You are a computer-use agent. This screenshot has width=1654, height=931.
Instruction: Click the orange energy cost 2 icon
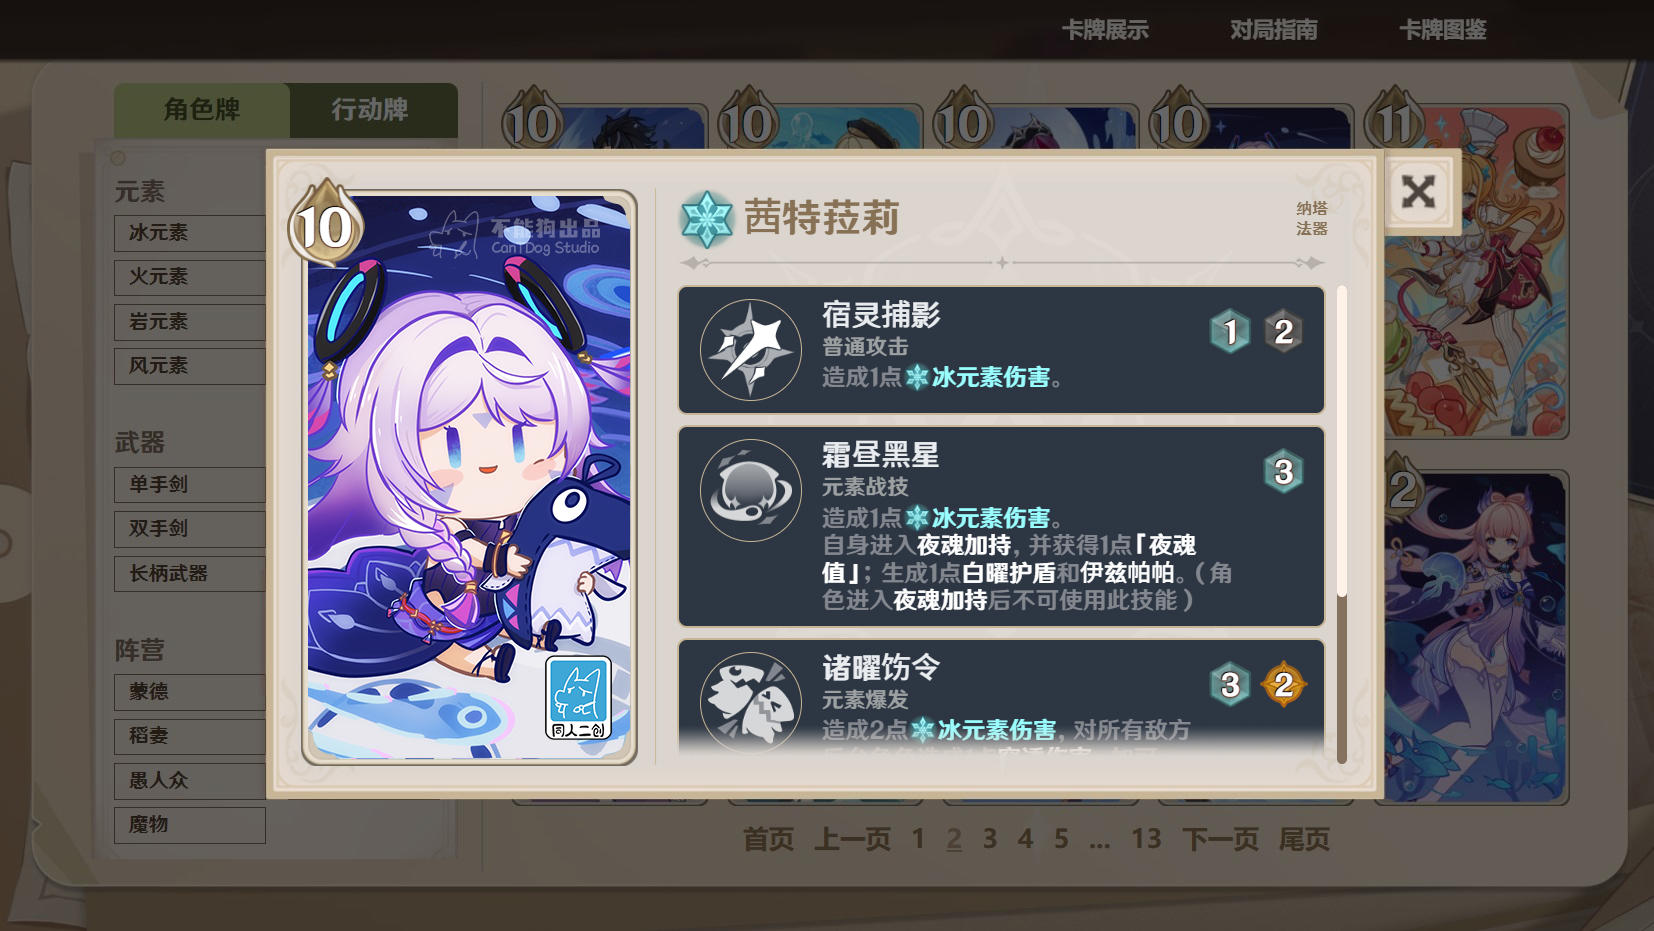coord(1284,685)
